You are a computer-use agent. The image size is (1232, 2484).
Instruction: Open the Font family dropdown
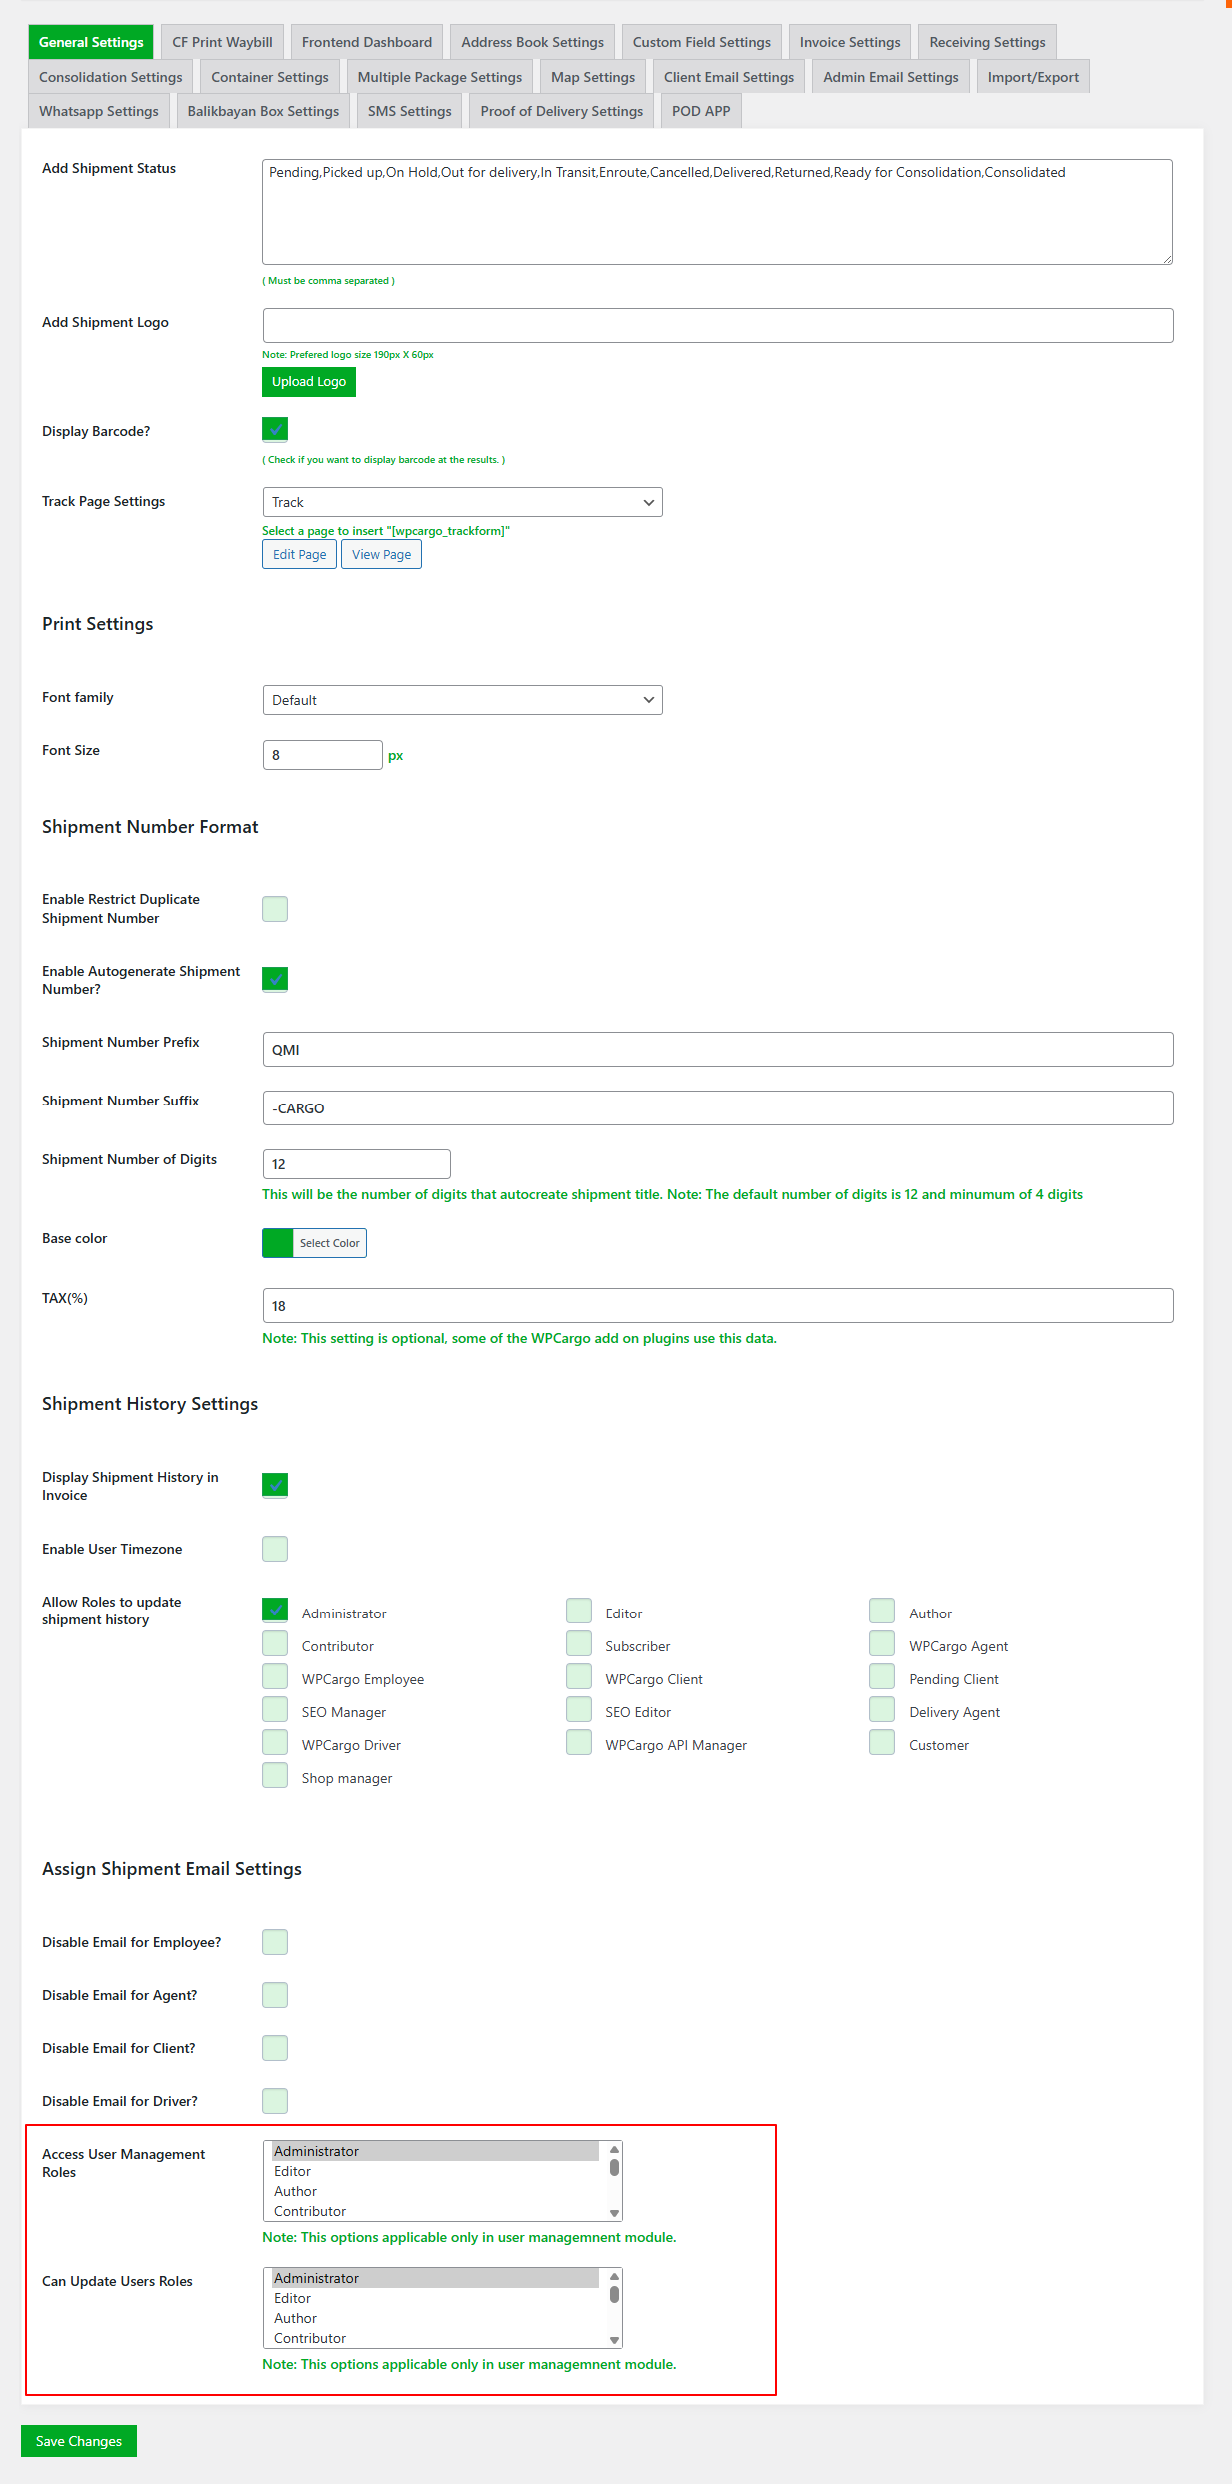point(462,700)
